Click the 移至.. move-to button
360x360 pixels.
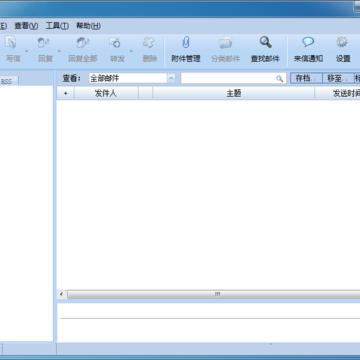338,78
